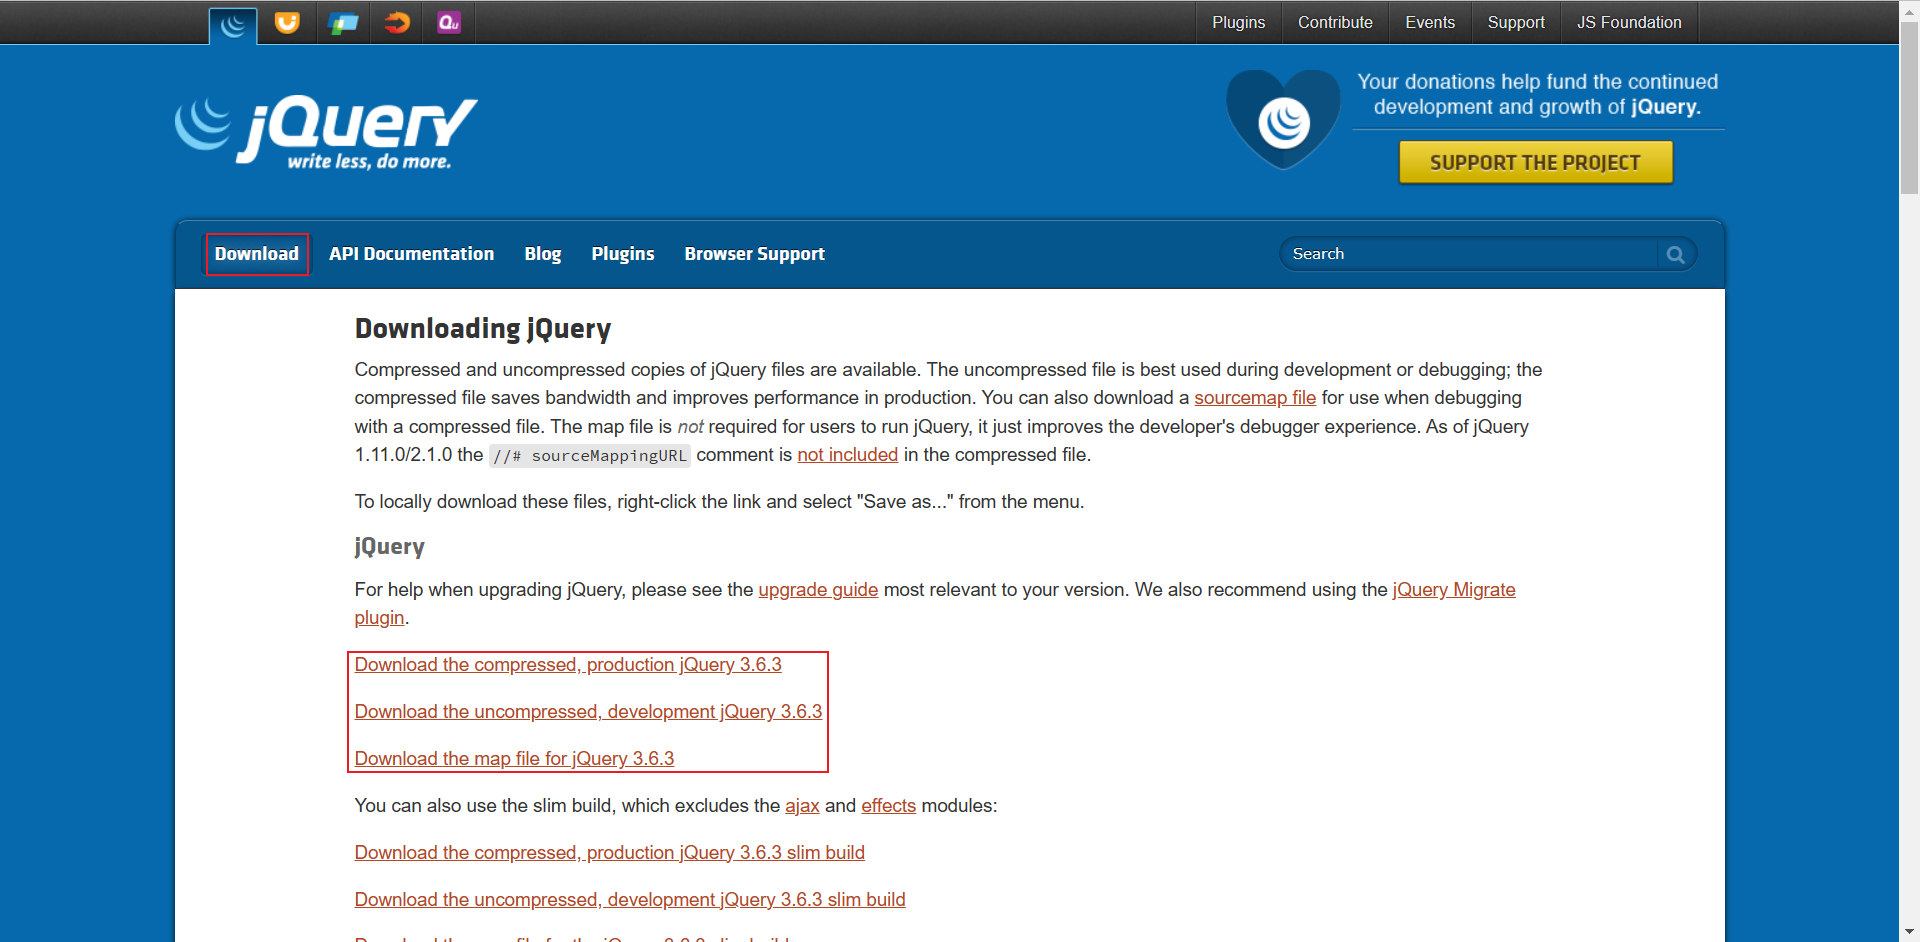Image resolution: width=1920 pixels, height=942 pixels.
Task: Click the donation heart icon
Action: (1283, 120)
